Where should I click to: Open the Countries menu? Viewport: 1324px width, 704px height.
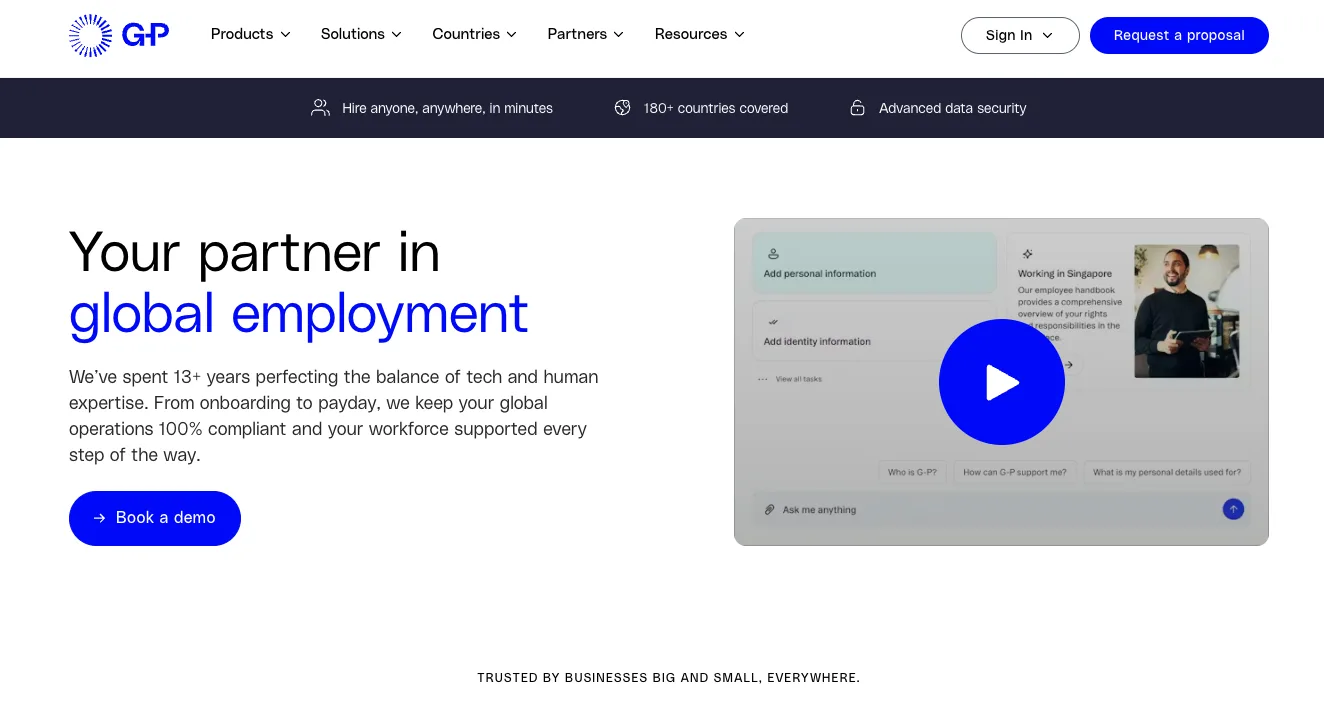point(474,34)
